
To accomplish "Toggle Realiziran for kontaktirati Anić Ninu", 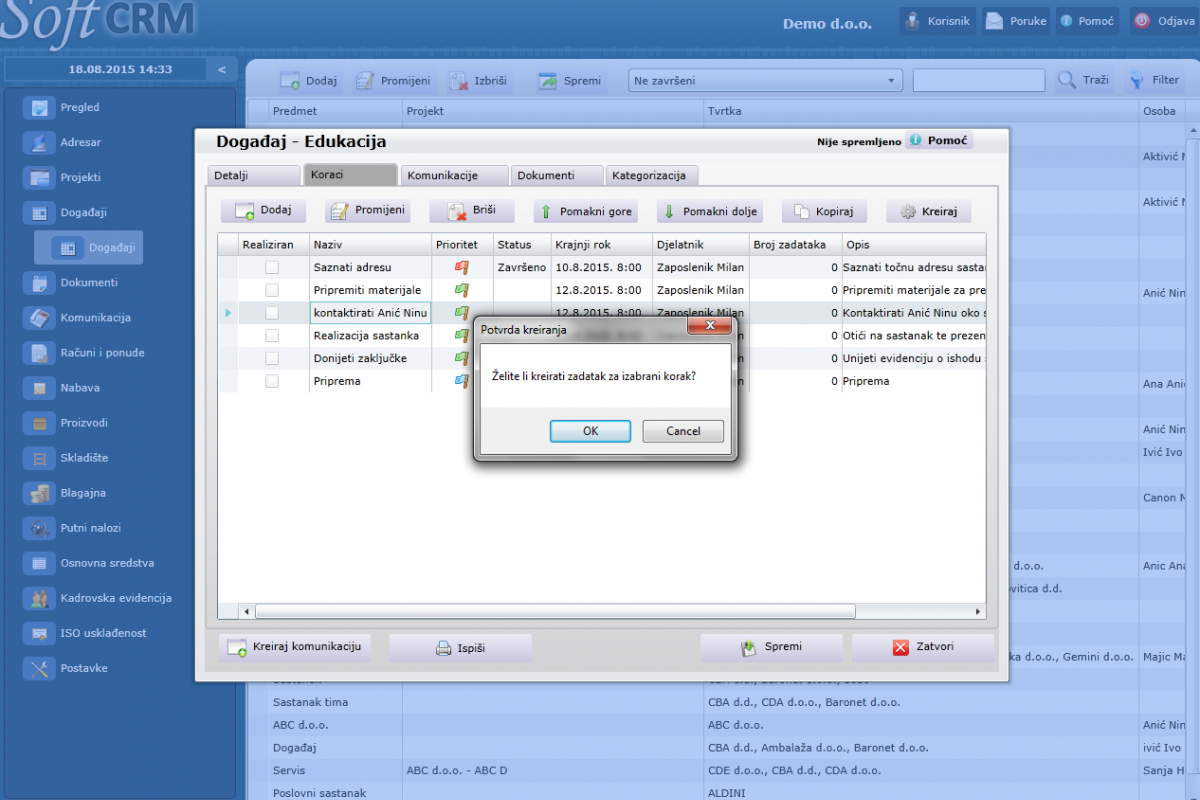I will click(272, 313).
